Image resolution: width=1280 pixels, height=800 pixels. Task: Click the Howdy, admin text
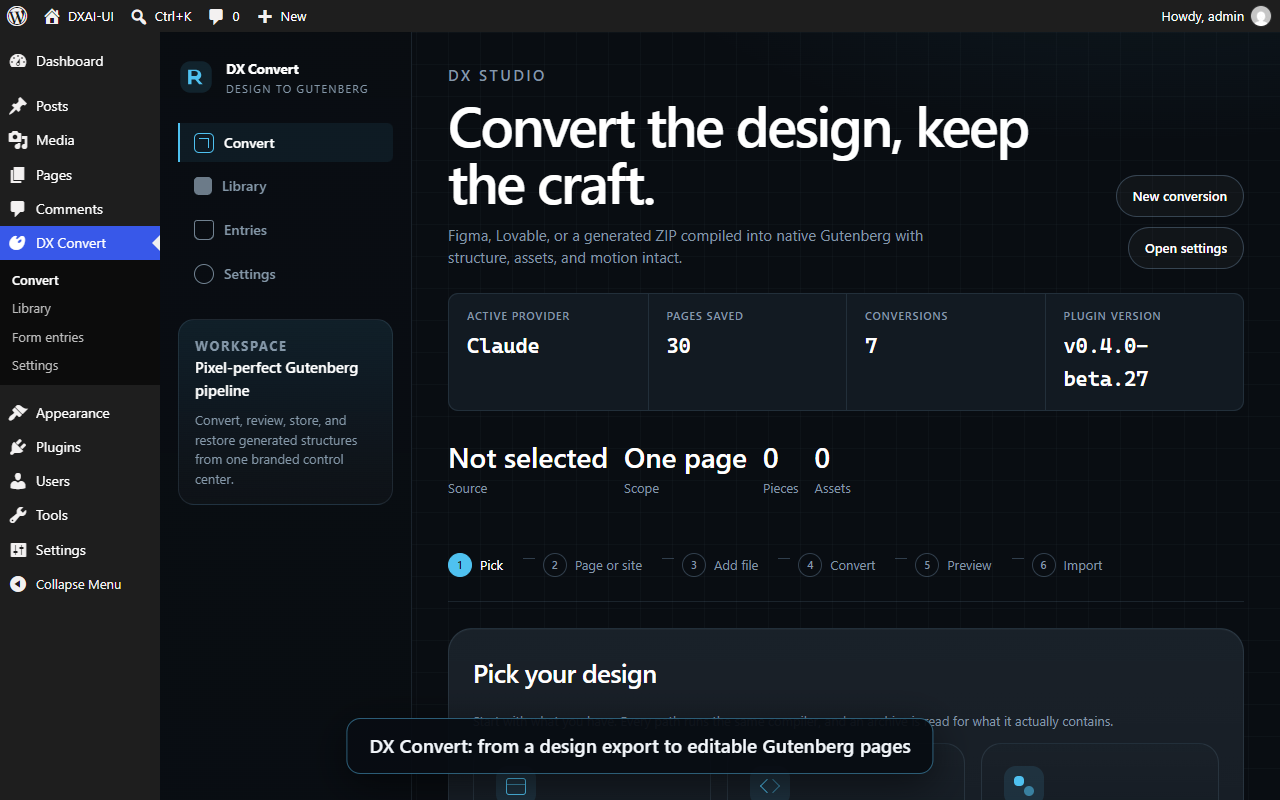point(1202,16)
